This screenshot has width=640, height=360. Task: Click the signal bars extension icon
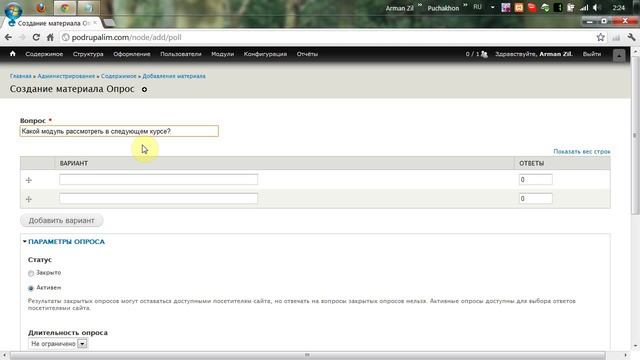[x=616, y=38]
